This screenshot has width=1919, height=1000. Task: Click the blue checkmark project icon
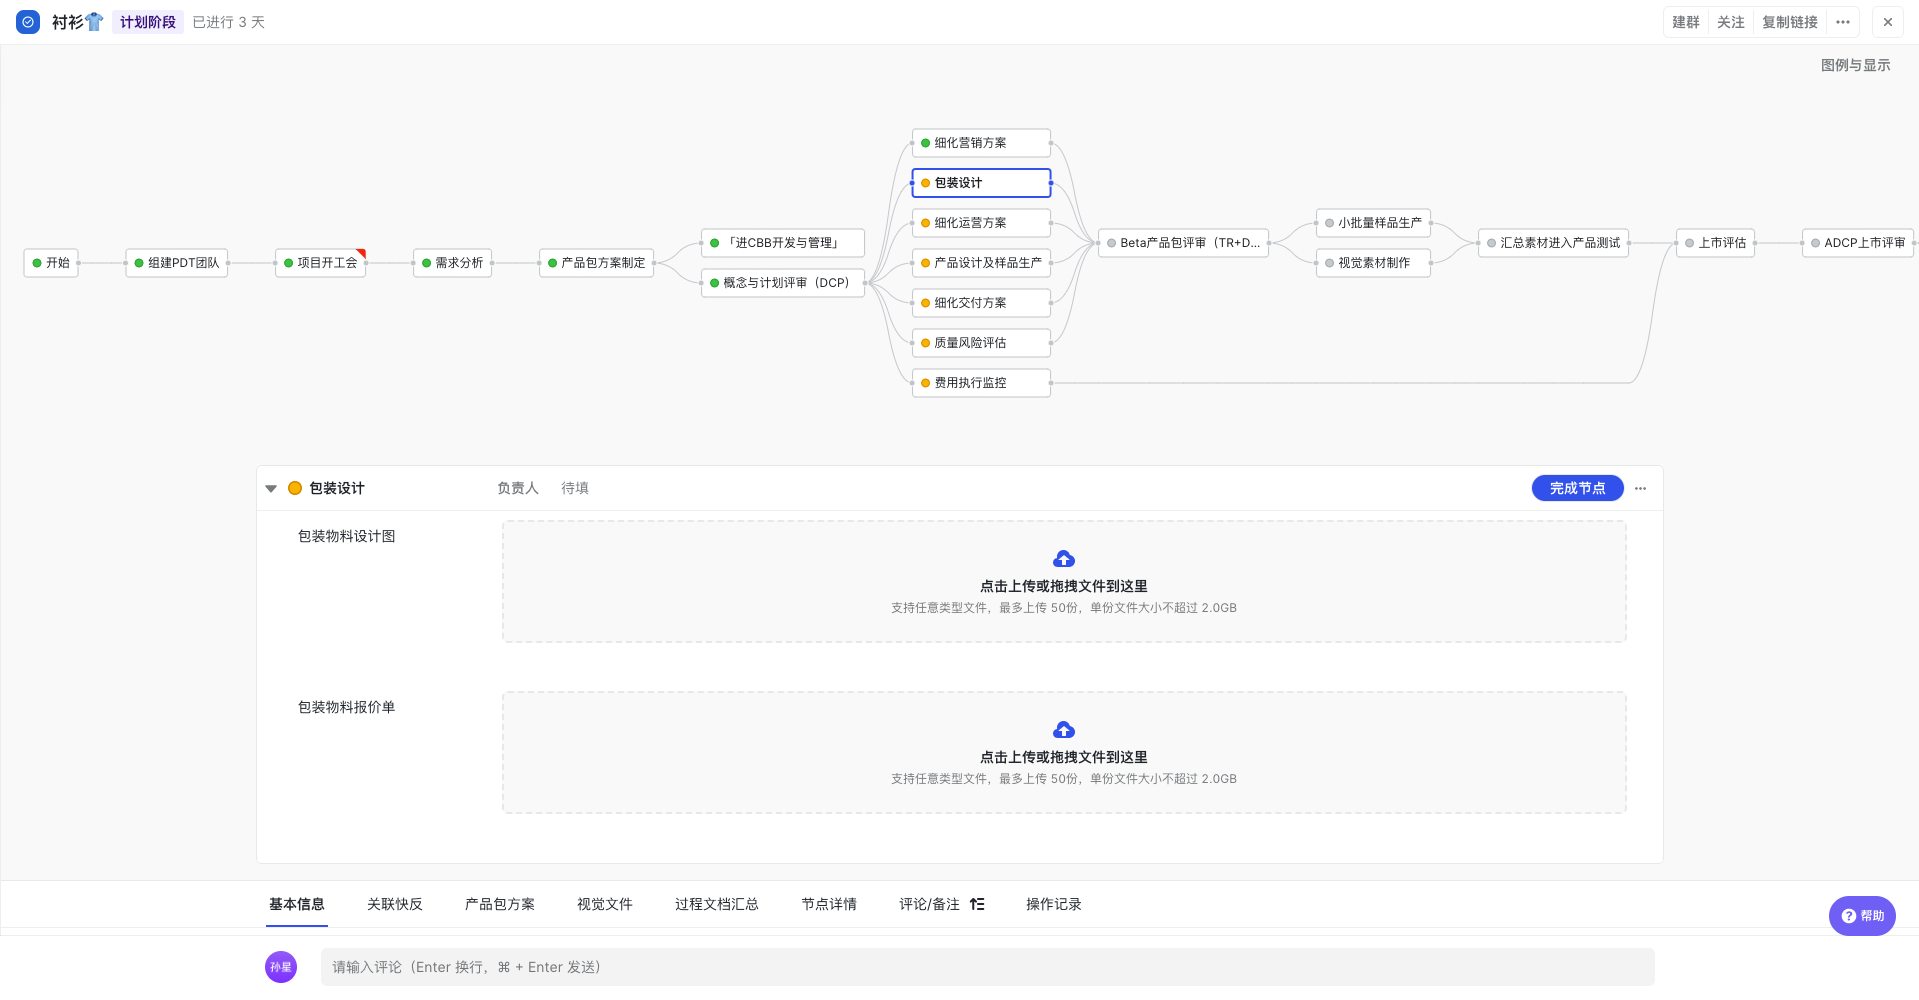tap(28, 22)
